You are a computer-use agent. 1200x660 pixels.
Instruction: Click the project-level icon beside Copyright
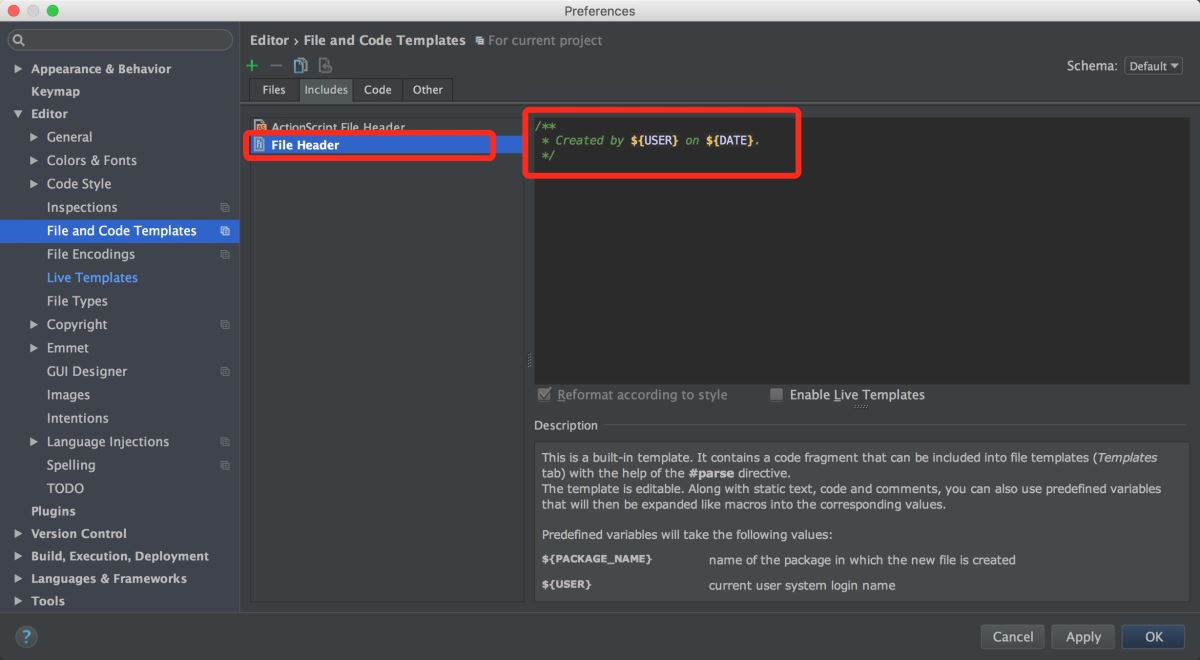225,325
